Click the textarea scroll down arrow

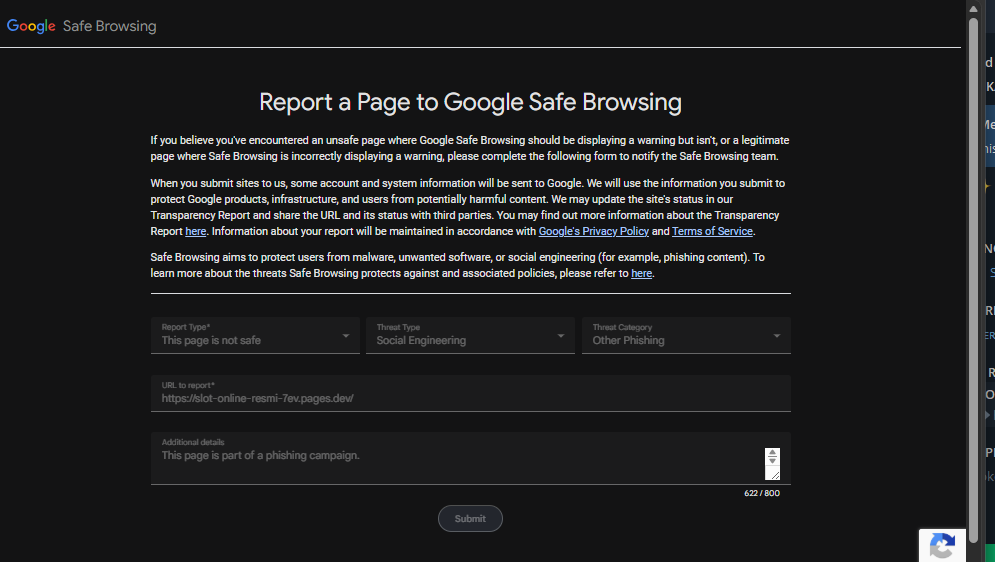pos(772,461)
